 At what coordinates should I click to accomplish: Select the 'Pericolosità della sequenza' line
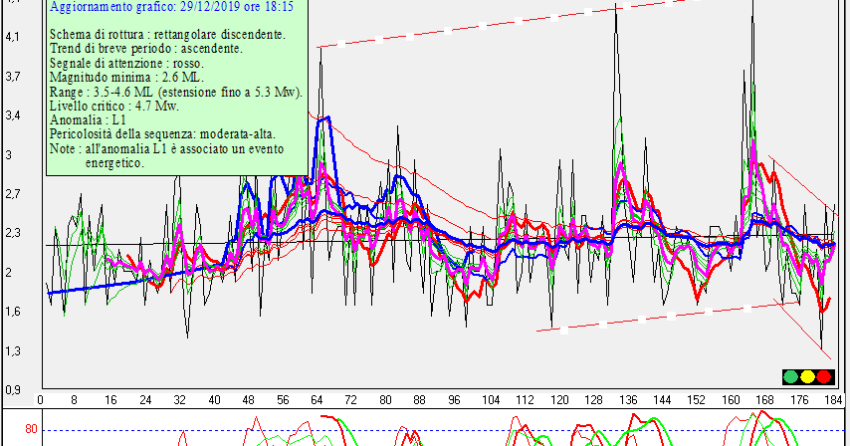coord(163,134)
